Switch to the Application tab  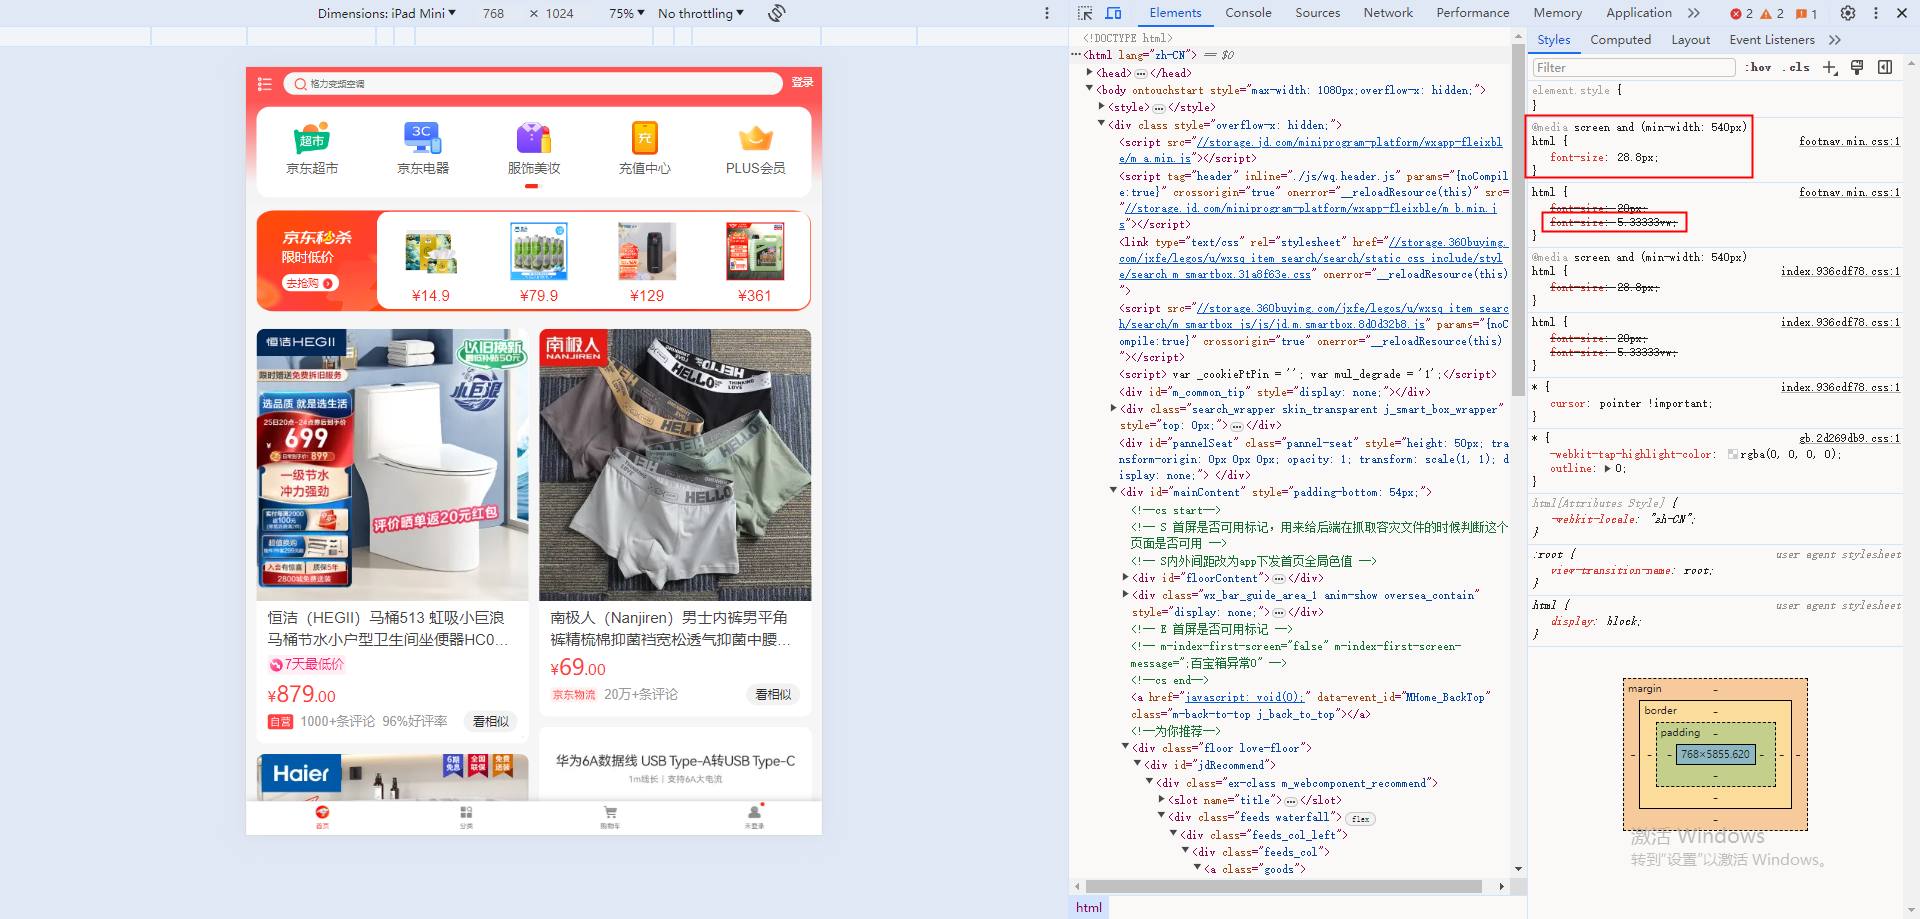[x=1638, y=13]
